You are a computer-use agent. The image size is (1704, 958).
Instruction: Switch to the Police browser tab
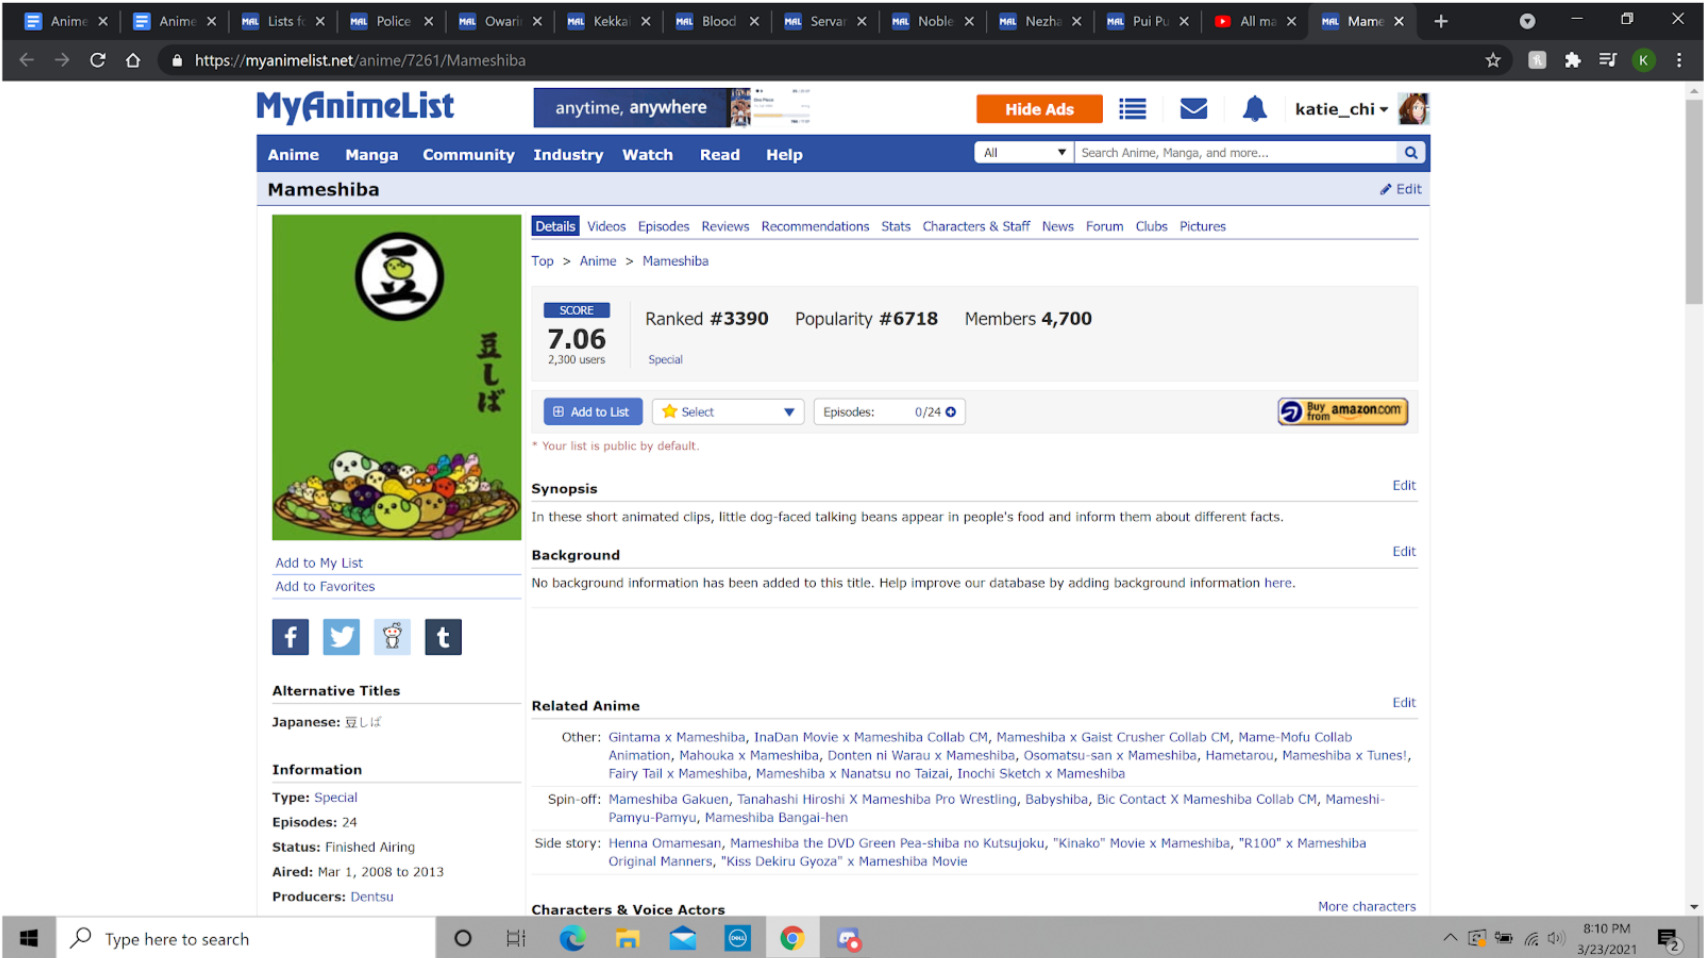(x=393, y=21)
